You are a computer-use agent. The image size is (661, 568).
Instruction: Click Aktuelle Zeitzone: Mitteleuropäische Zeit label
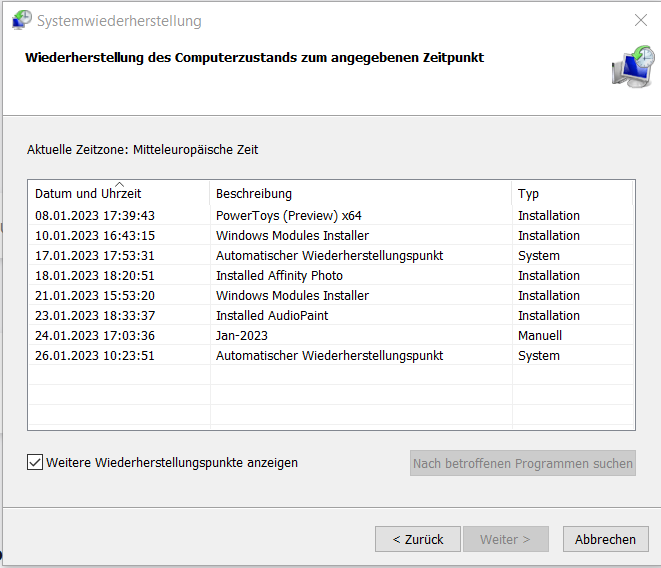point(142,150)
